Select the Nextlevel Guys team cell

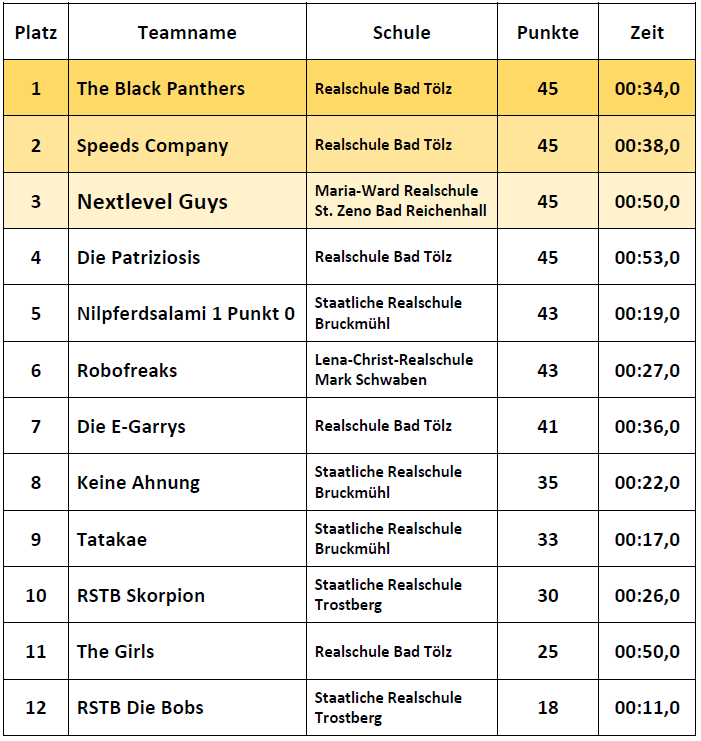[153, 201]
